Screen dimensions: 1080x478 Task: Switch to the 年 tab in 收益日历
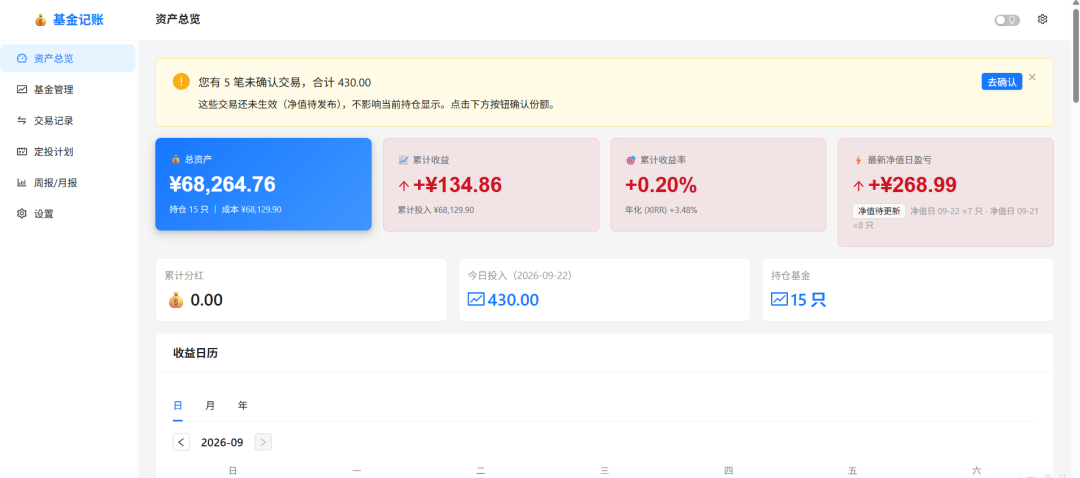click(242, 406)
